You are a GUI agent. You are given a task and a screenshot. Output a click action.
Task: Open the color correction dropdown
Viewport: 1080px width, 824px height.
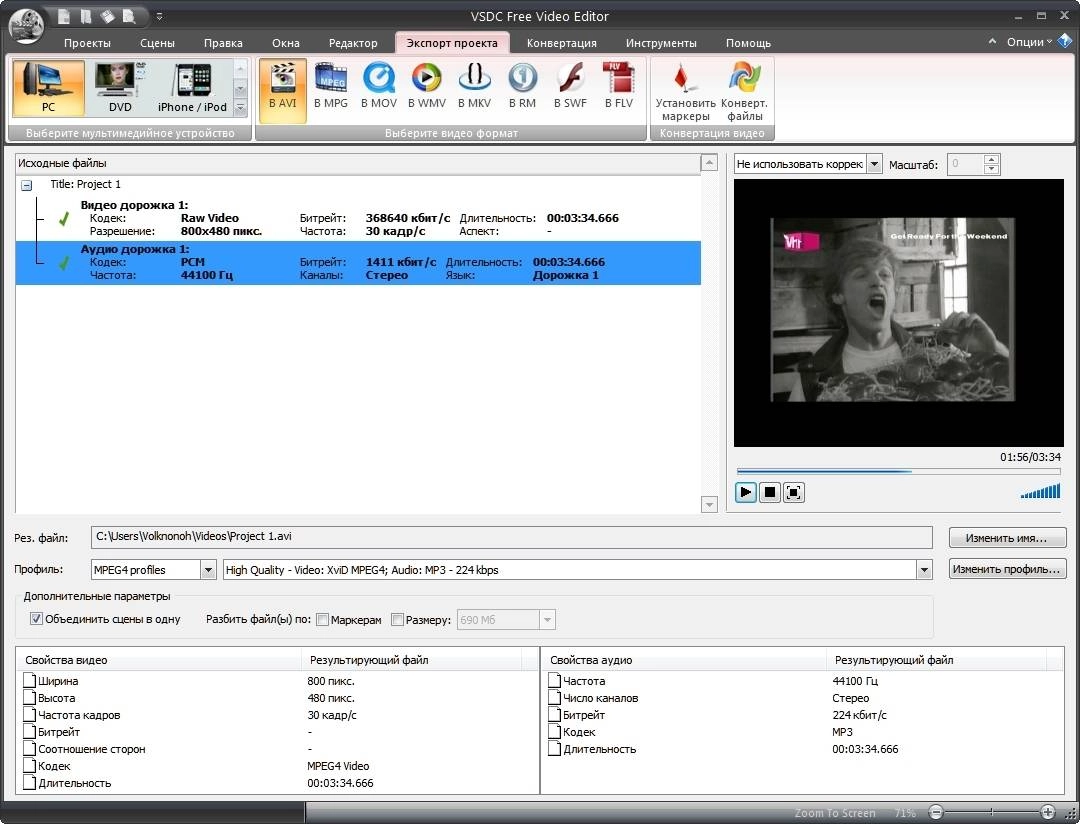tap(873, 164)
